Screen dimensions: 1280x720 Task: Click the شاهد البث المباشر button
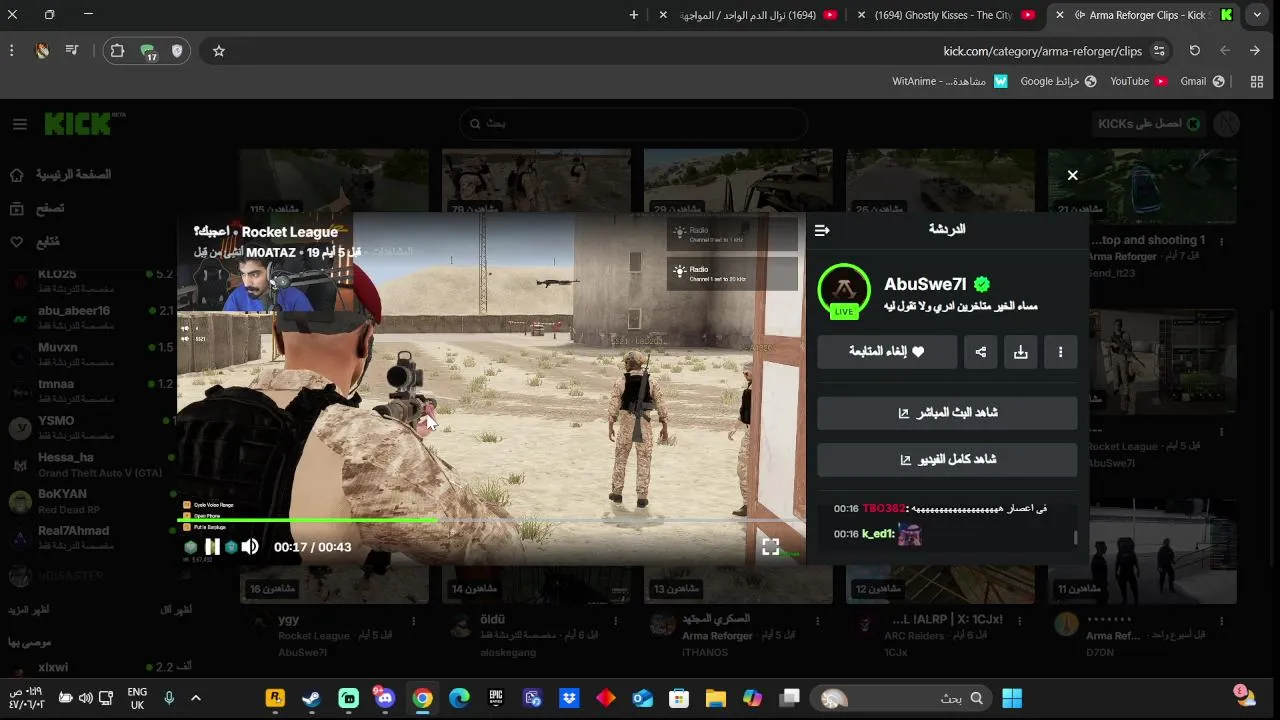pos(947,413)
